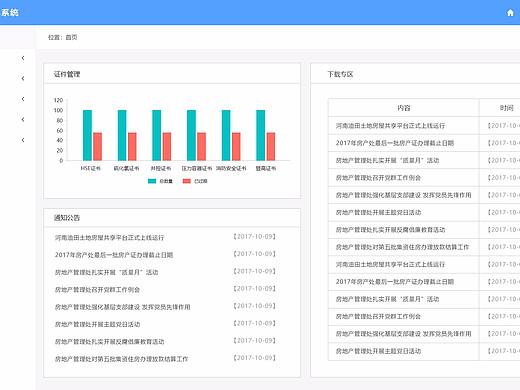520x390 pixels.
Task: Click the 压力容器证书 axis label
Action: pos(197,168)
